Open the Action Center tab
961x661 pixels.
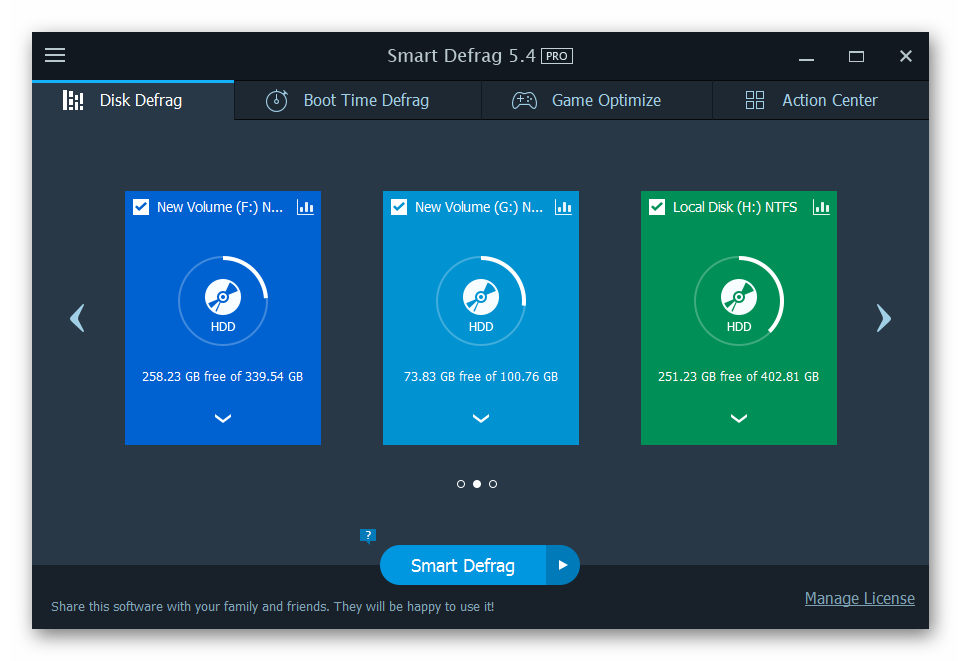(821, 100)
